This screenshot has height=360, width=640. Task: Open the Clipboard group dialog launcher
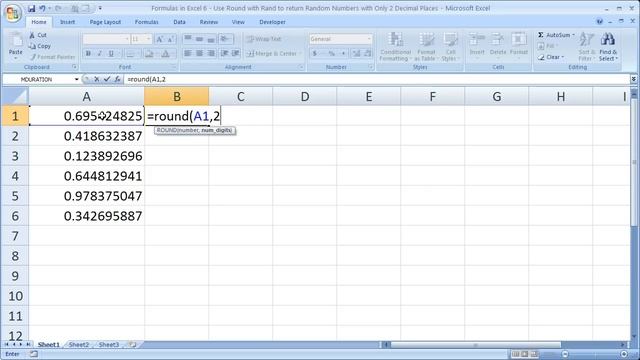[75, 67]
